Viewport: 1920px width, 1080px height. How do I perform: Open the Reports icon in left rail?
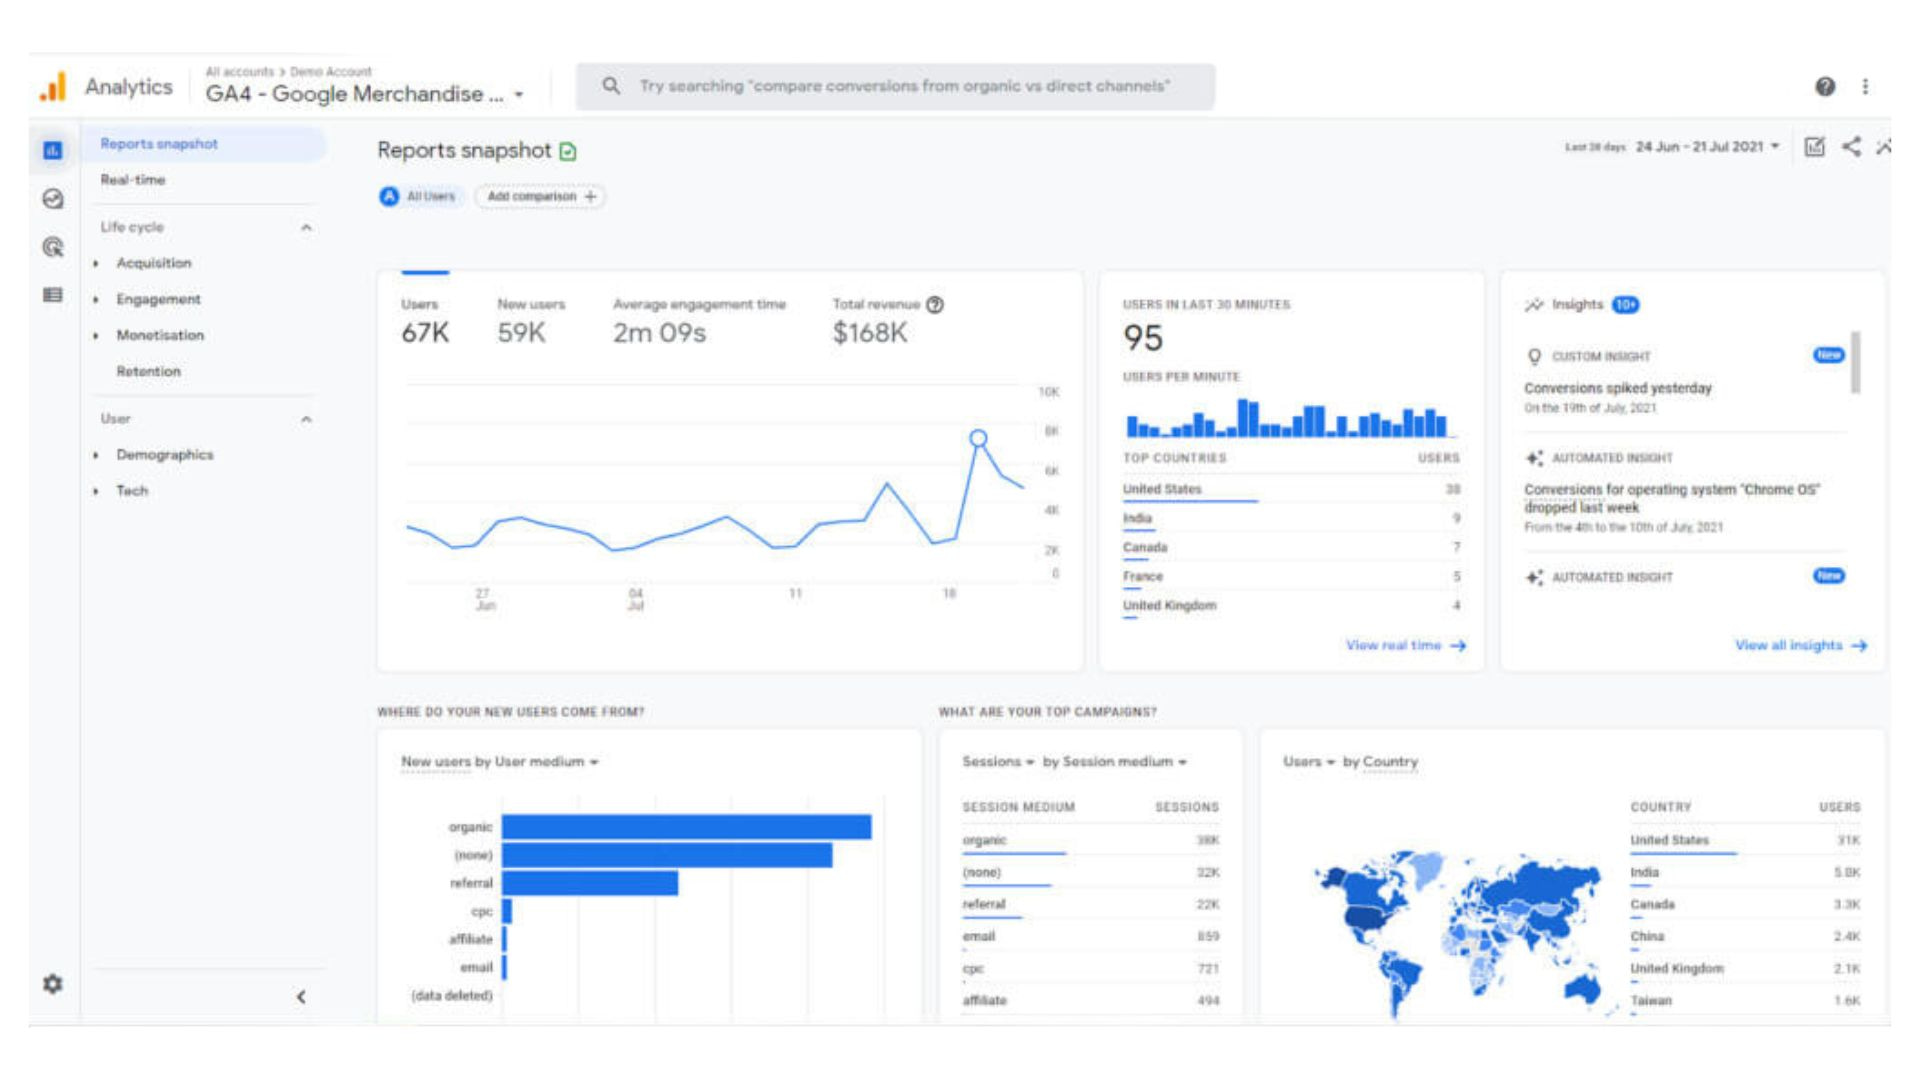(x=53, y=151)
